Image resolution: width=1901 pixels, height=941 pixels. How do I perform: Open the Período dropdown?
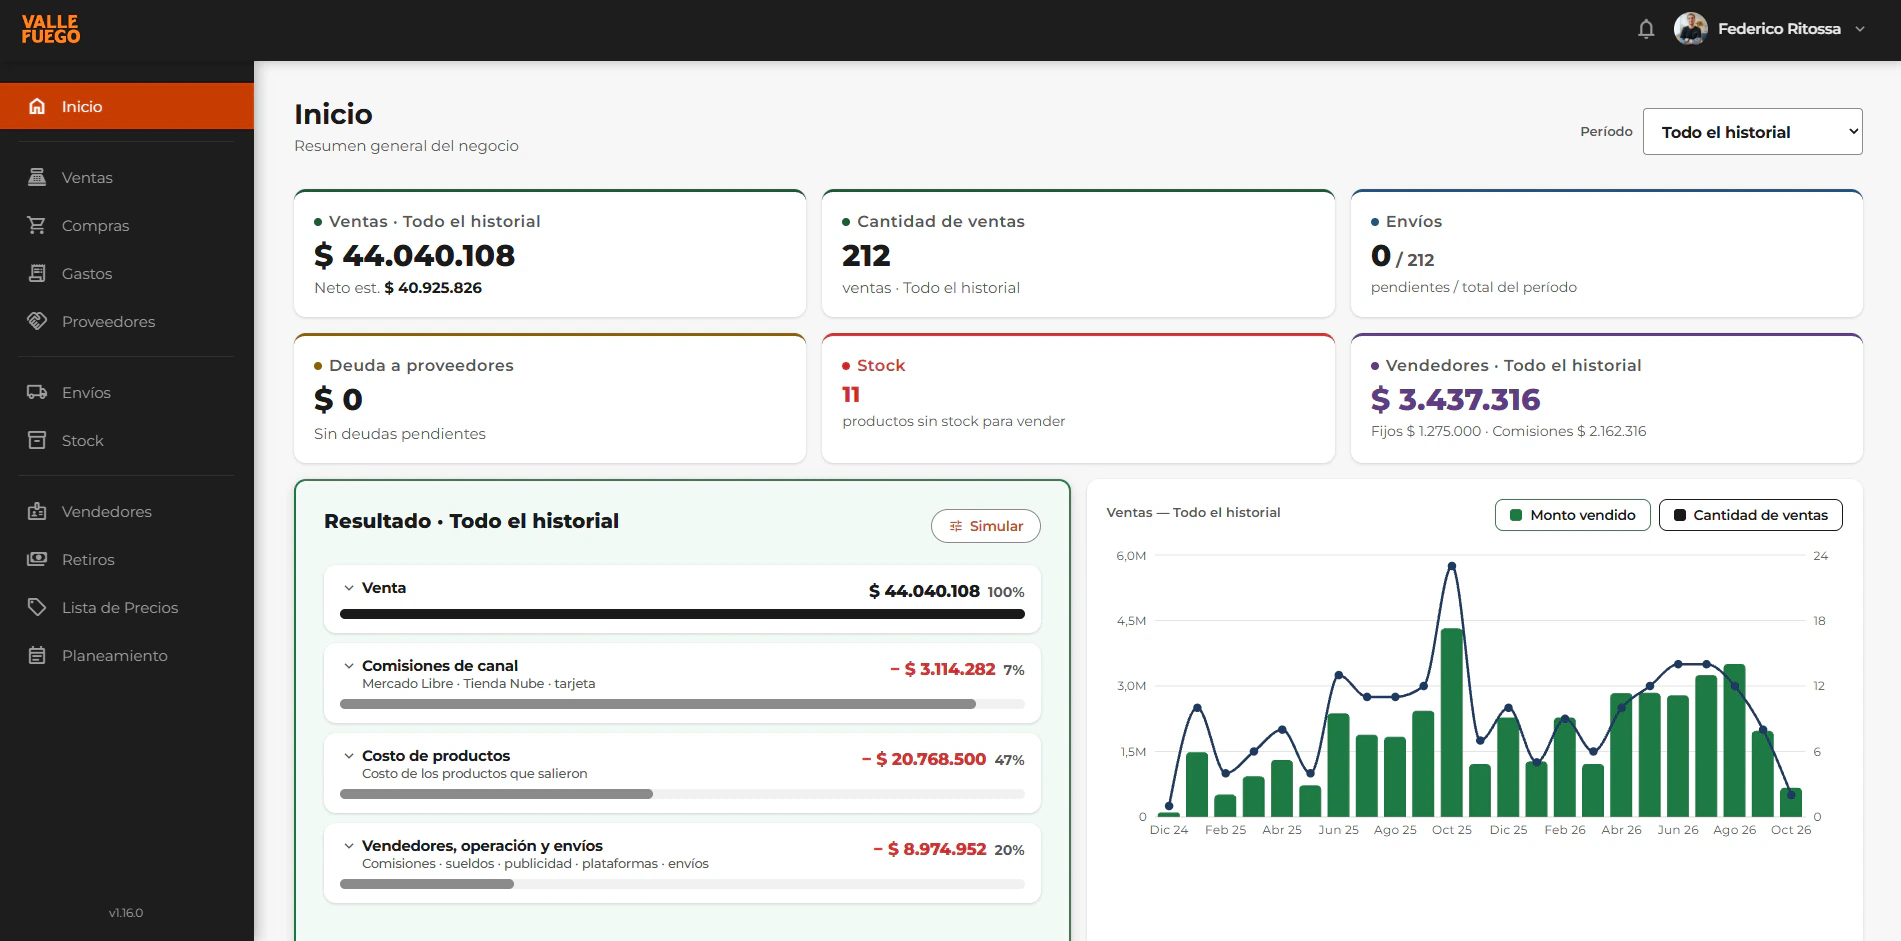1752,131
